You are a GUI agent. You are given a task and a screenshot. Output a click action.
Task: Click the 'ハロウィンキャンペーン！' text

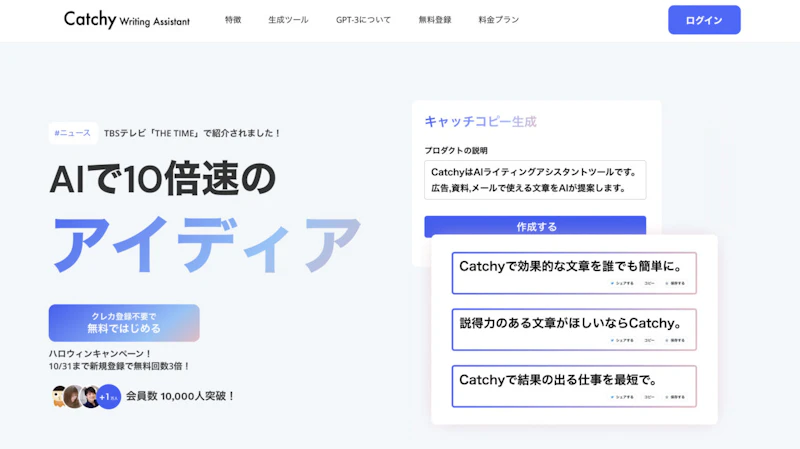coord(100,354)
